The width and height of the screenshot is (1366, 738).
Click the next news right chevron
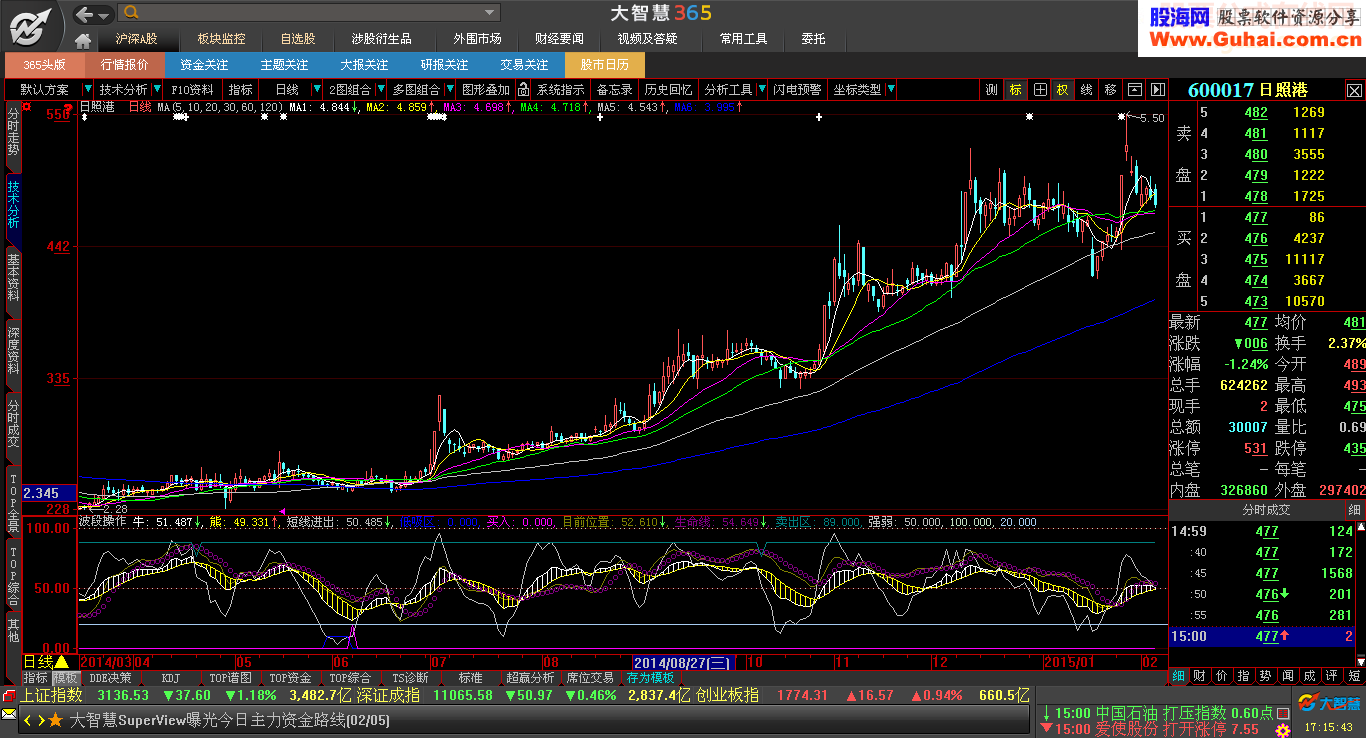click(40, 720)
